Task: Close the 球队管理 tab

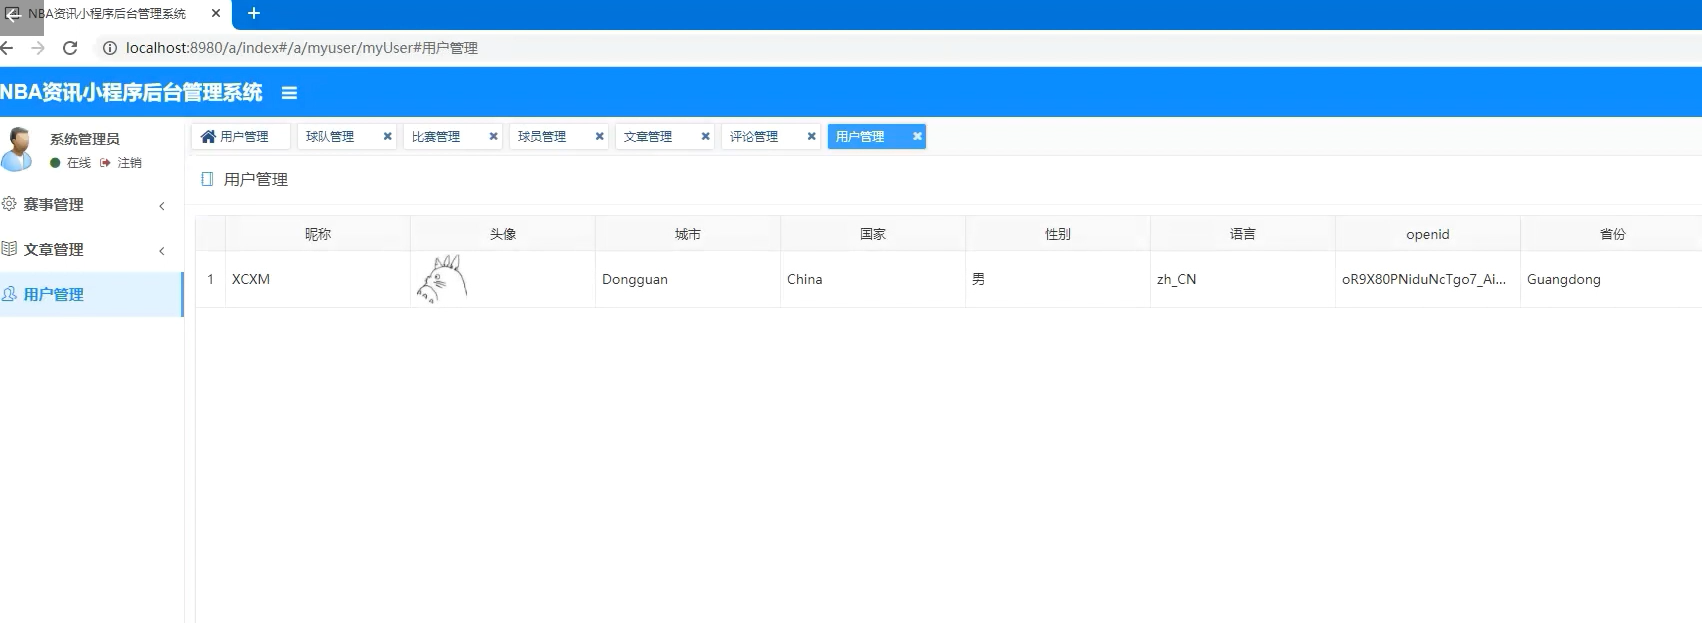Action: pos(387,136)
